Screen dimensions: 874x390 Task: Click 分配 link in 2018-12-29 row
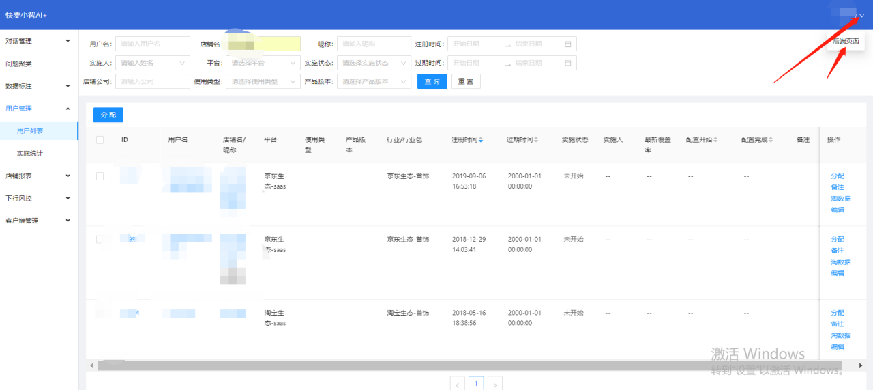pos(837,239)
